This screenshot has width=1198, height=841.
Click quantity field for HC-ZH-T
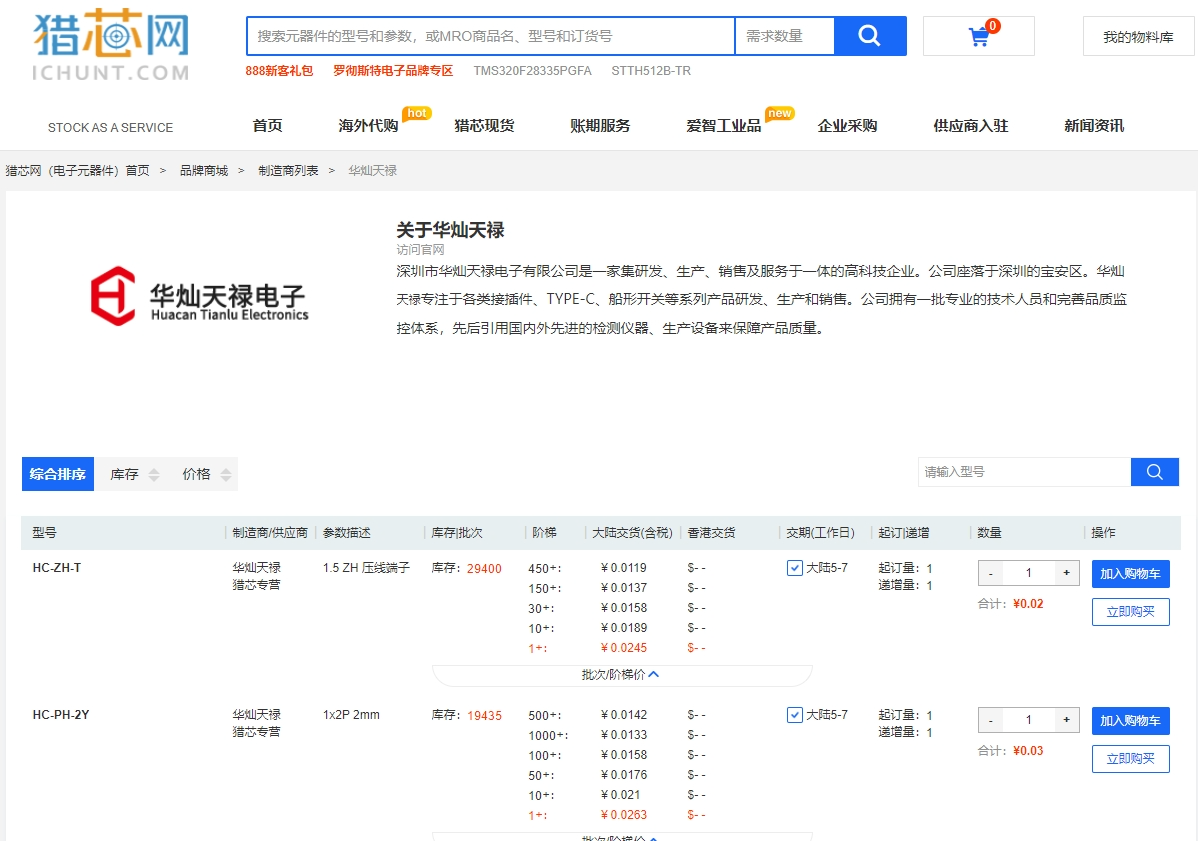pyautogui.click(x=1028, y=573)
